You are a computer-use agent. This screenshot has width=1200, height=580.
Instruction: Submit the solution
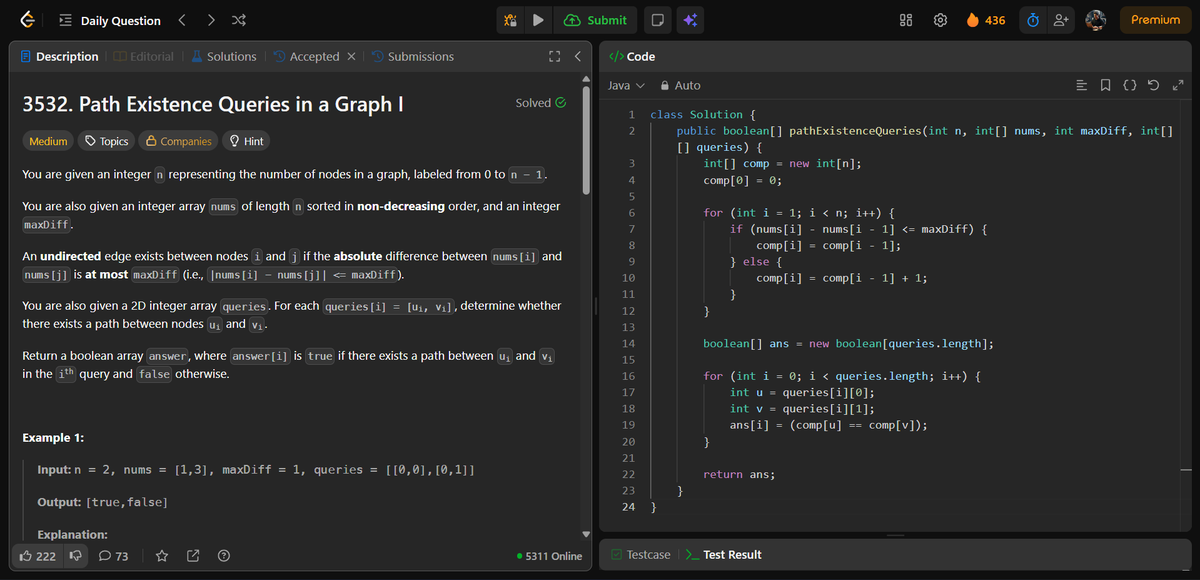(x=596, y=20)
